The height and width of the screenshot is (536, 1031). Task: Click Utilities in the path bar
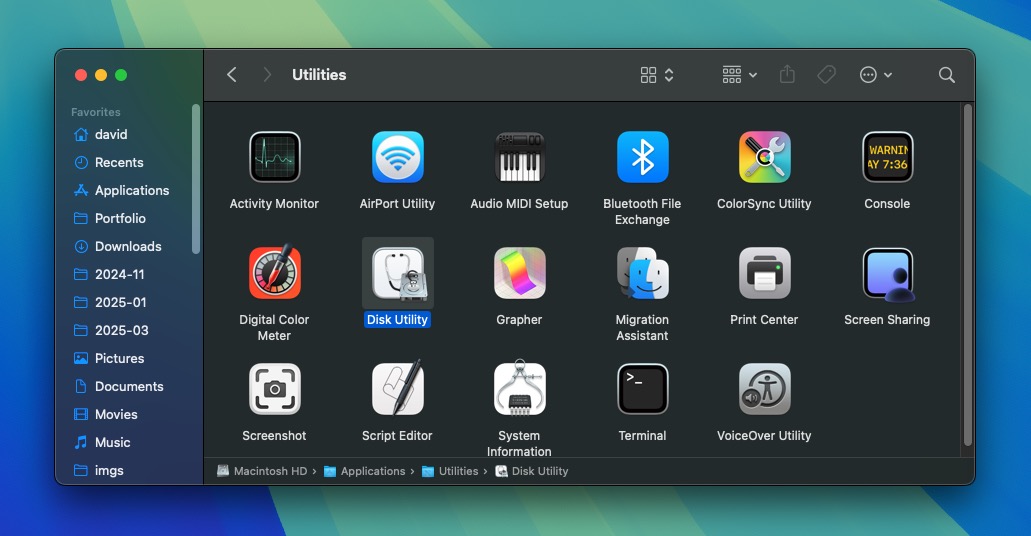[x=450, y=471]
